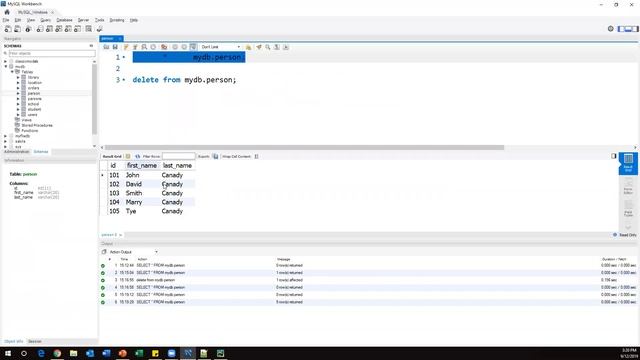Click the search table data icon
This screenshot has width=640, height=360.
pyautogui.click(x=89, y=29)
